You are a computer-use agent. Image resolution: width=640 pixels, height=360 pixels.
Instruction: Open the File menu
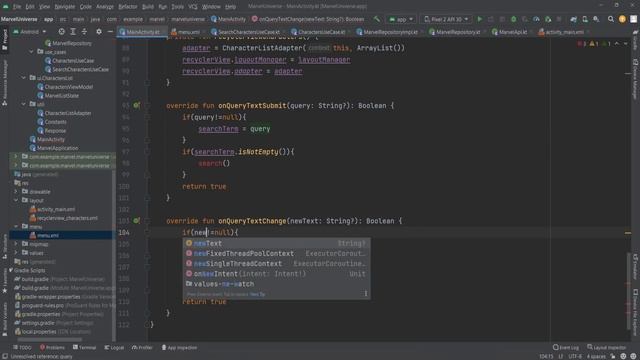point(17,7)
